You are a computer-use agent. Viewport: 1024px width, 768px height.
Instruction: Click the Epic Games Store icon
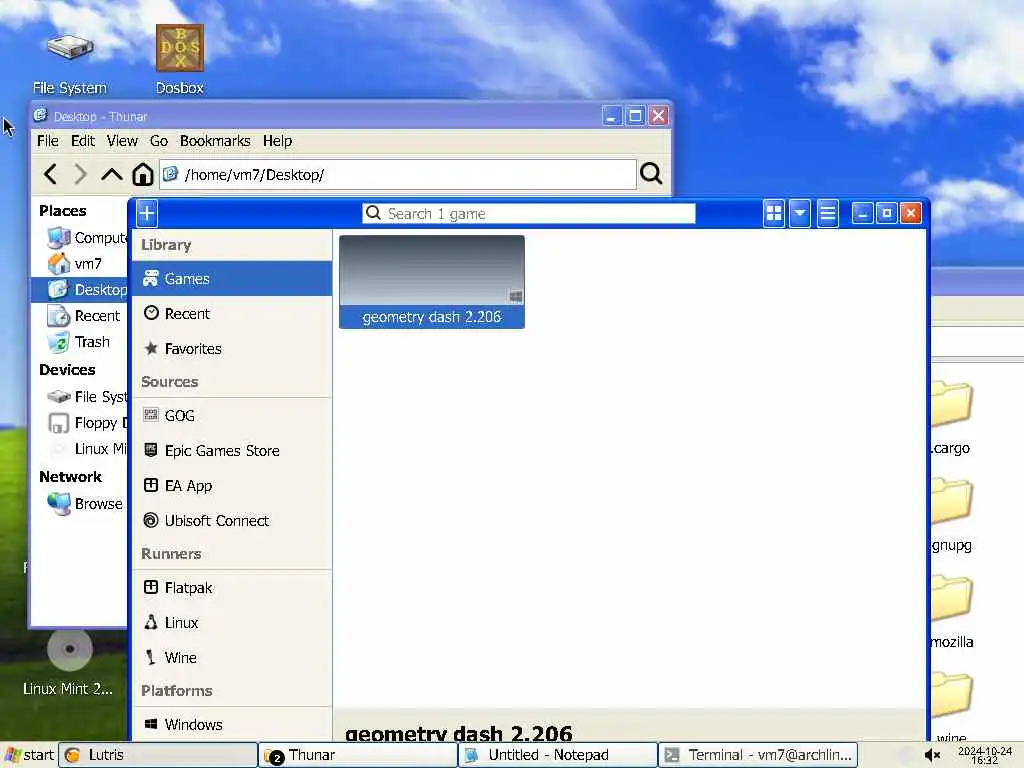[151, 450]
